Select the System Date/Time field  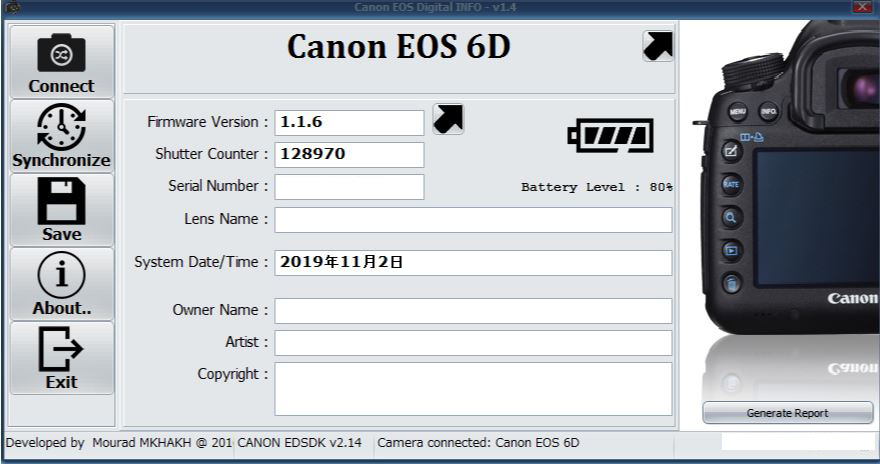[473, 263]
